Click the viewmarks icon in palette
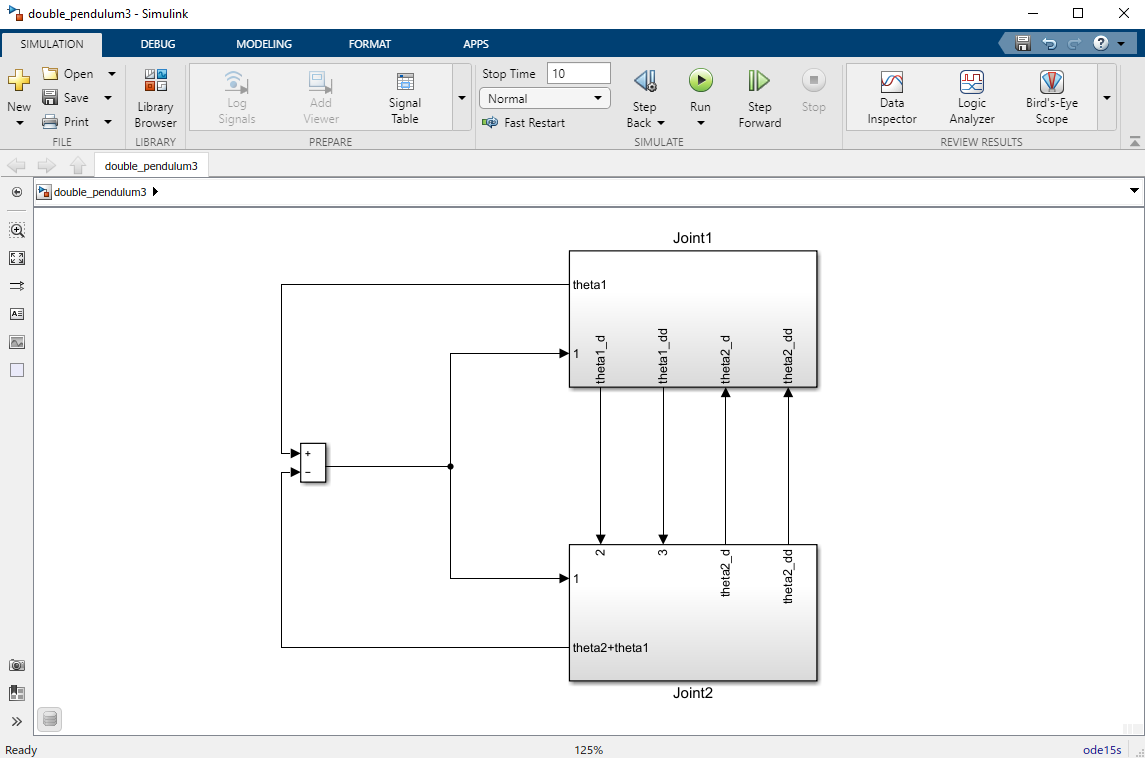The height and width of the screenshot is (758, 1145). click(x=17, y=693)
